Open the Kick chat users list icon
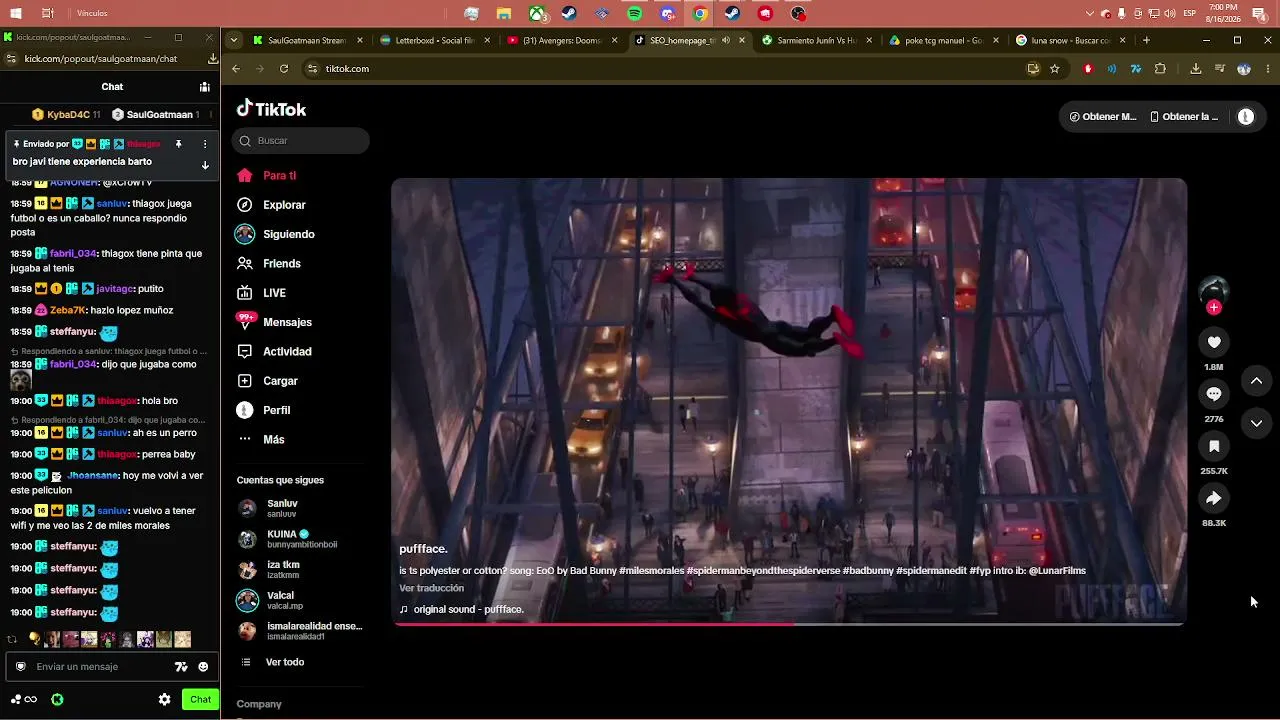 [204, 87]
